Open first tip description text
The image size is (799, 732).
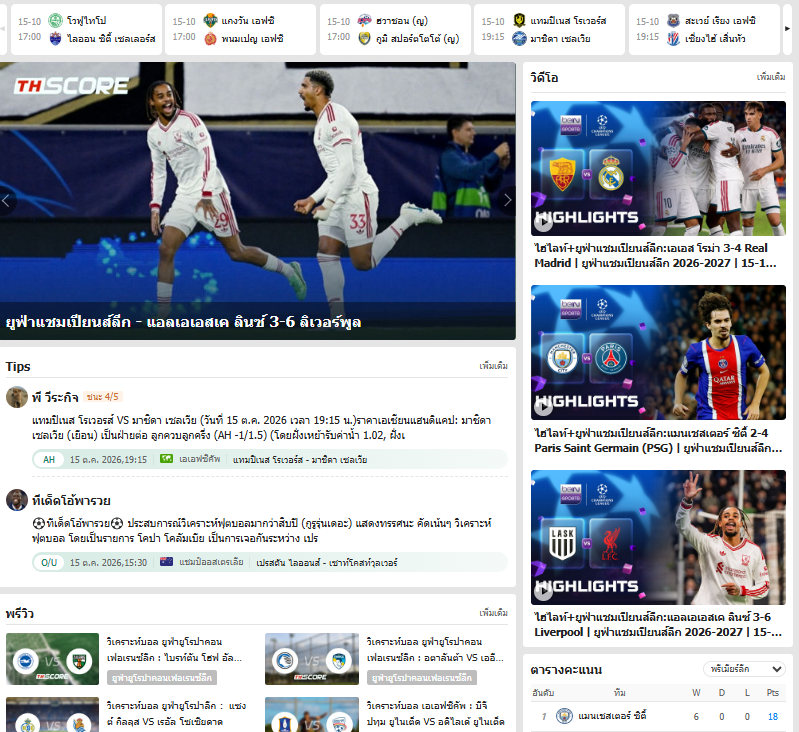(x=261, y=427)
